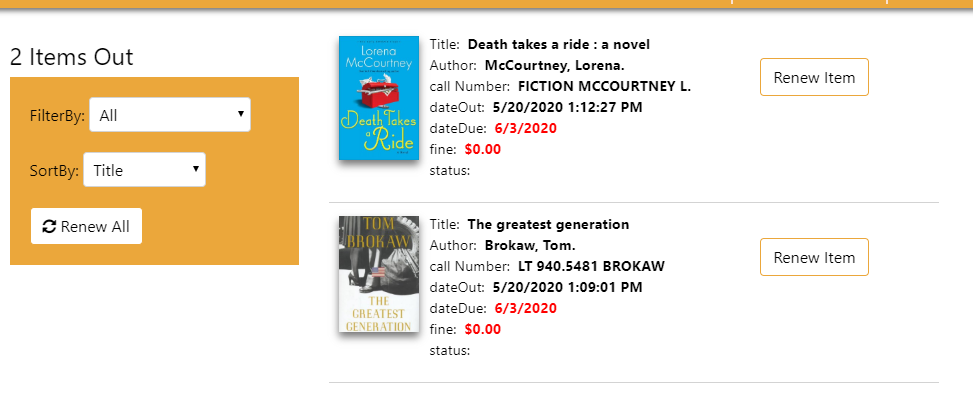Open the FilterBy dropdown showing All
The width and height of the screenshot is (973, 417).
click(170, 115)
